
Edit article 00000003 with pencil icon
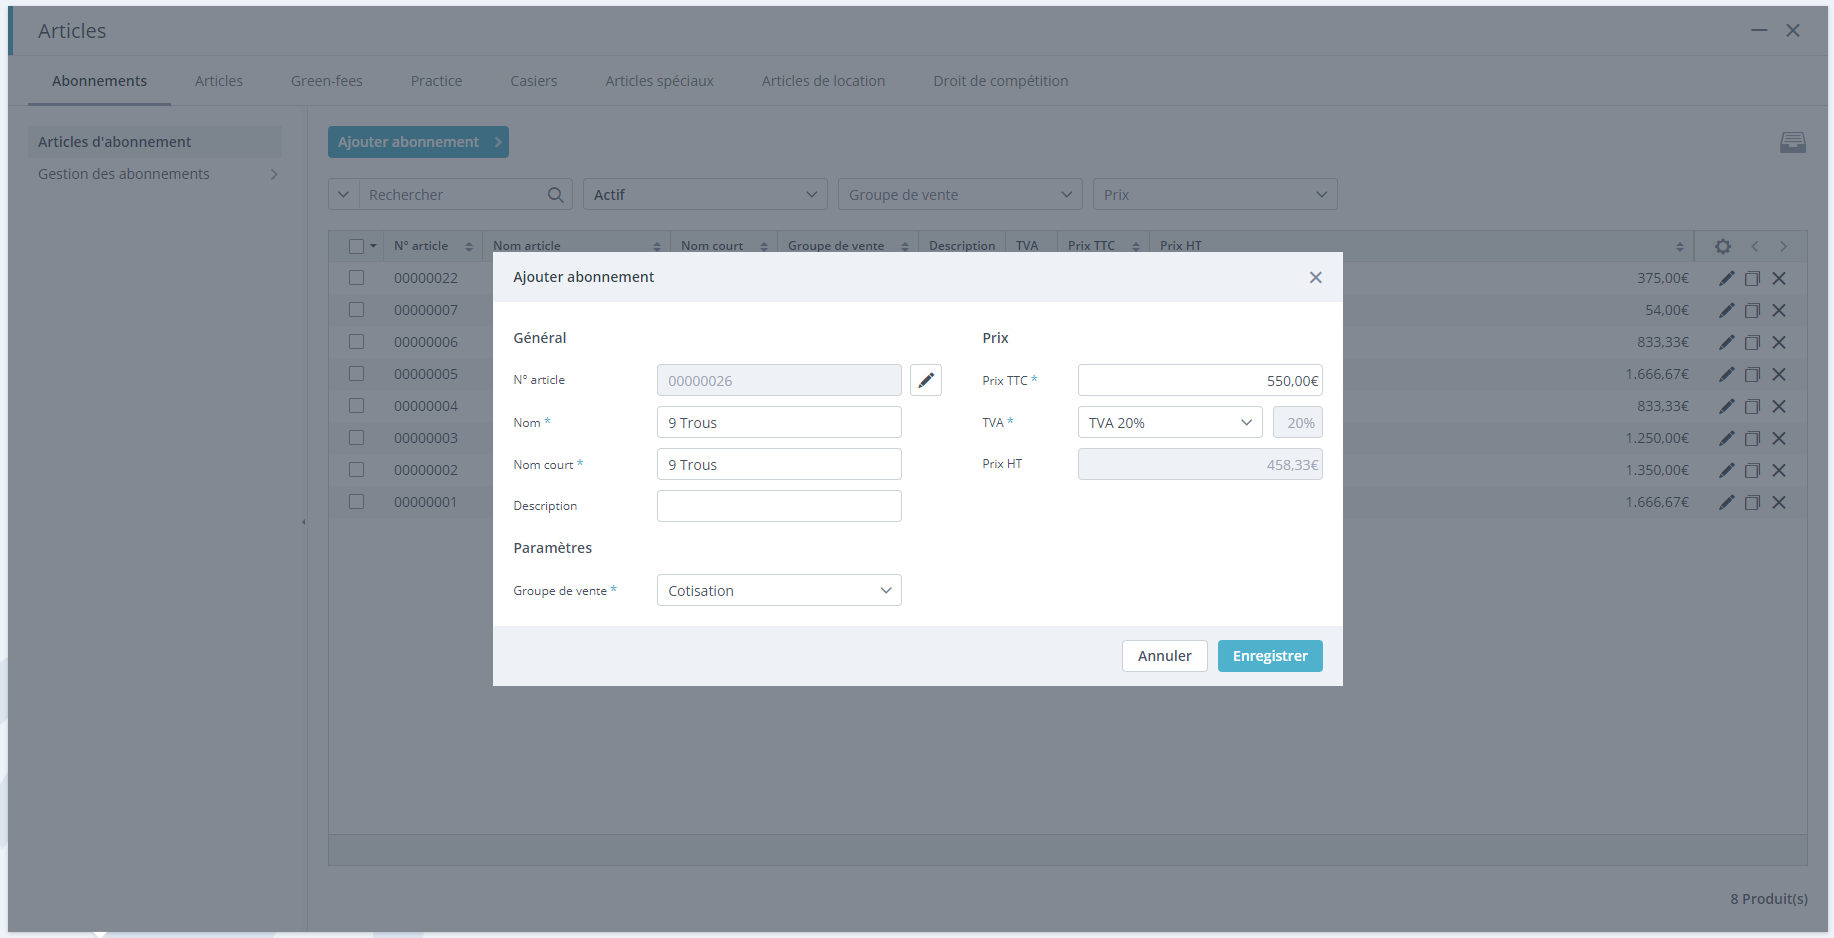tap(1727, 438)
